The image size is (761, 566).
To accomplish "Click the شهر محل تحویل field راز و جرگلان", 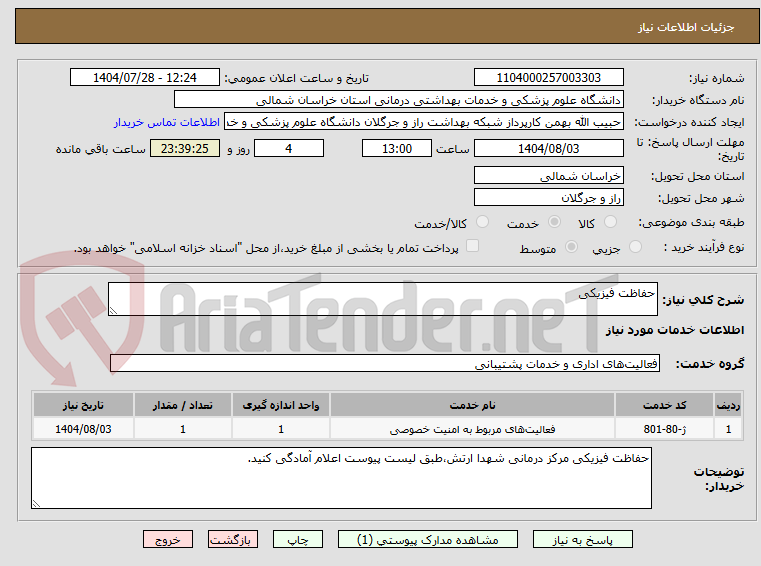I will 548,198.
